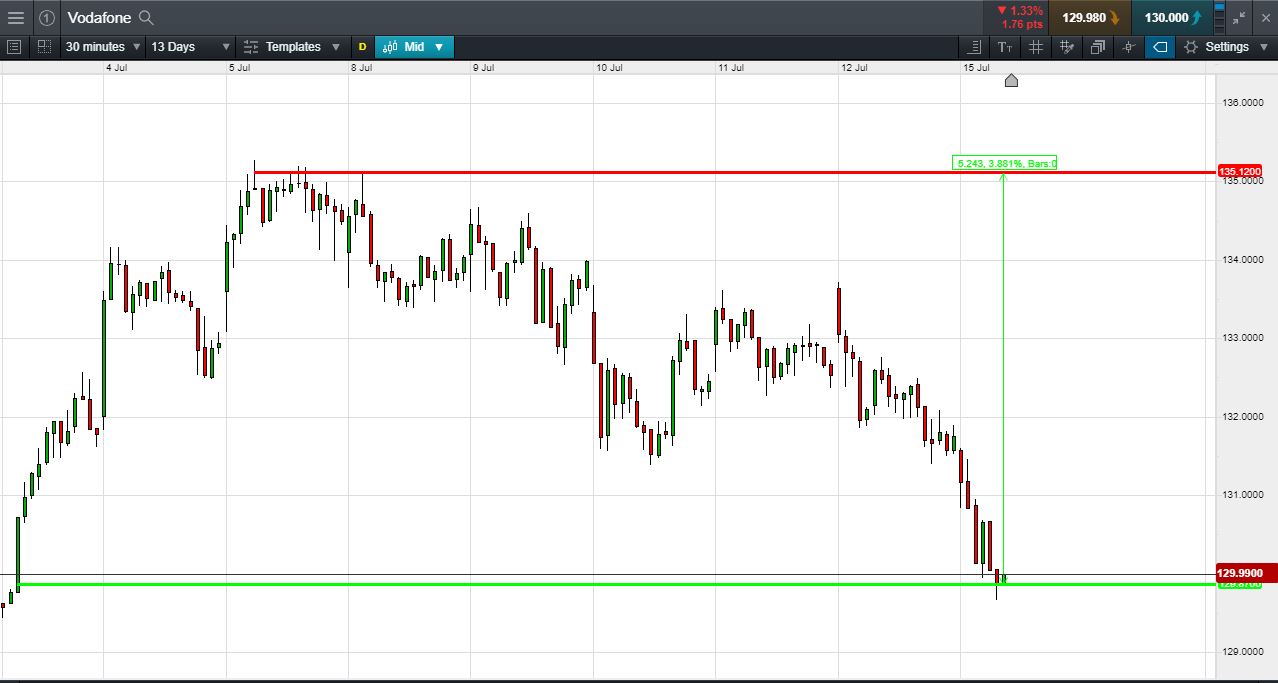
Task: Click the text size tool icon
Action: coord(1005,47)
